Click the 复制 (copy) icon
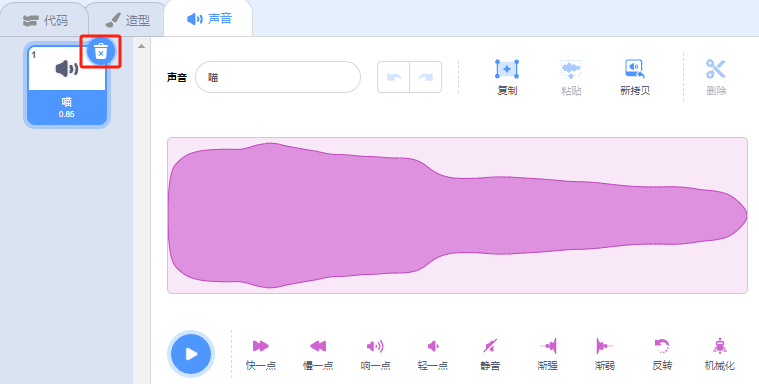 507,69
